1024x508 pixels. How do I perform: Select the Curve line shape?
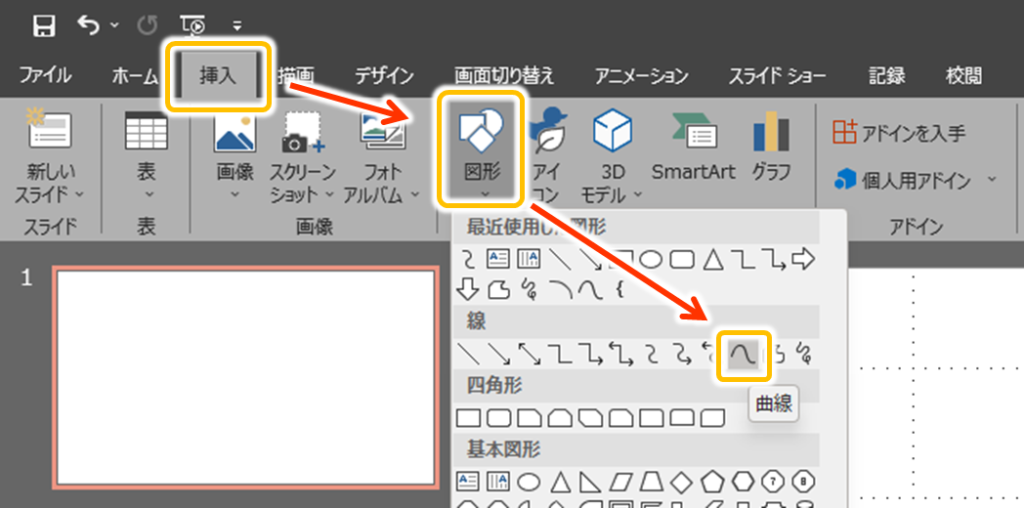pos(744,352)
